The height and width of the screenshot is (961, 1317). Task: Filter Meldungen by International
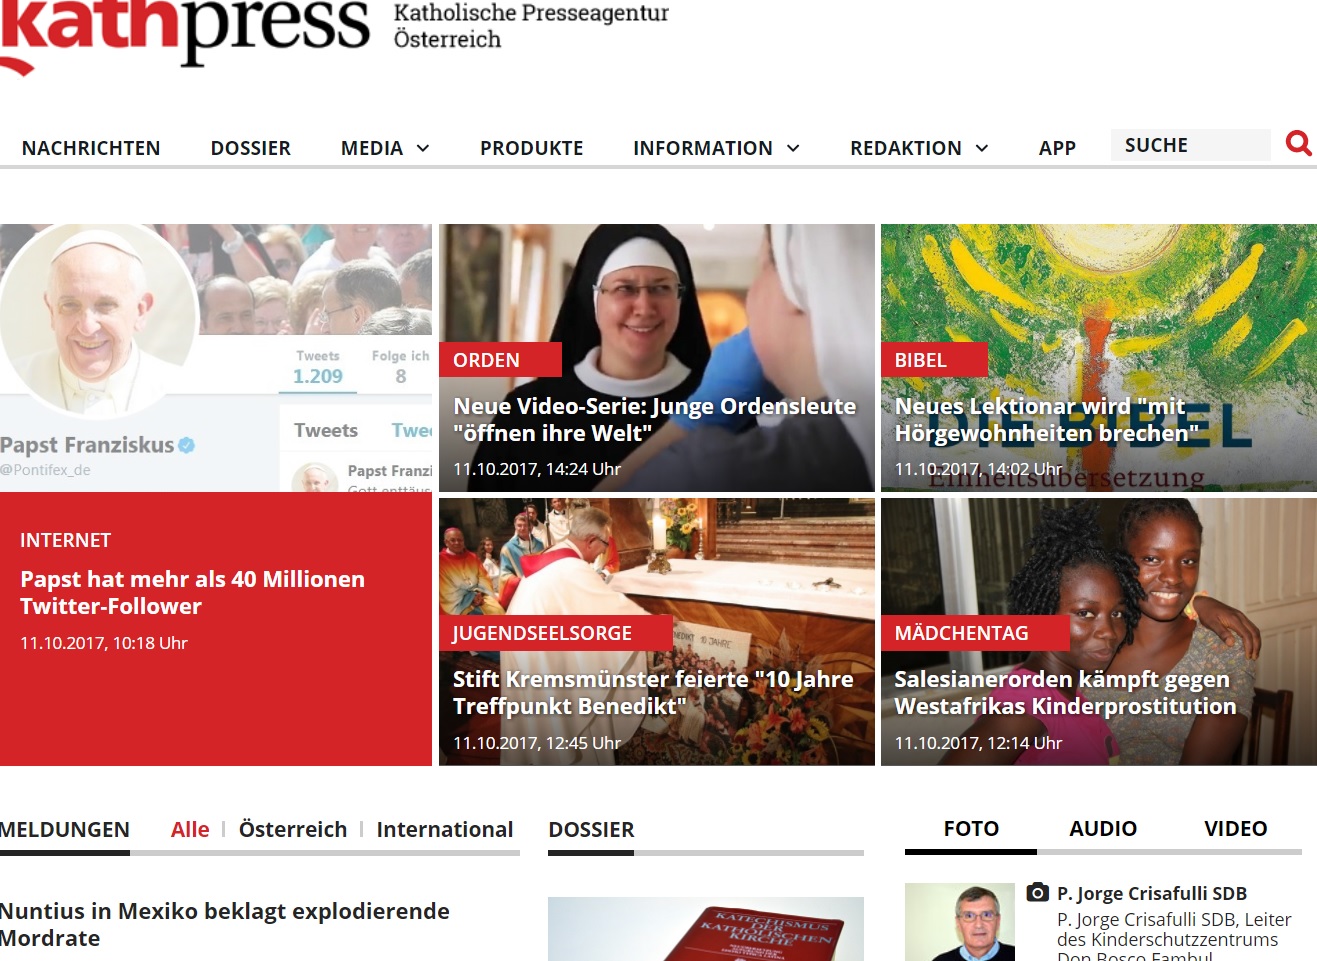445,829
